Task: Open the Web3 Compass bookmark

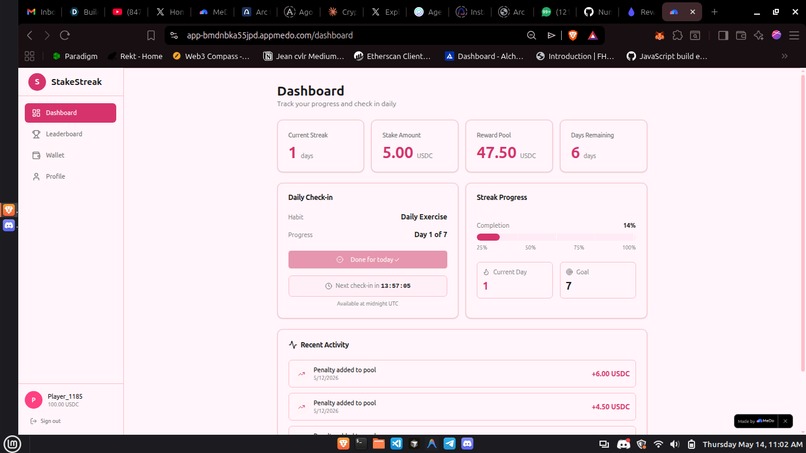Action: pos(211,56)
